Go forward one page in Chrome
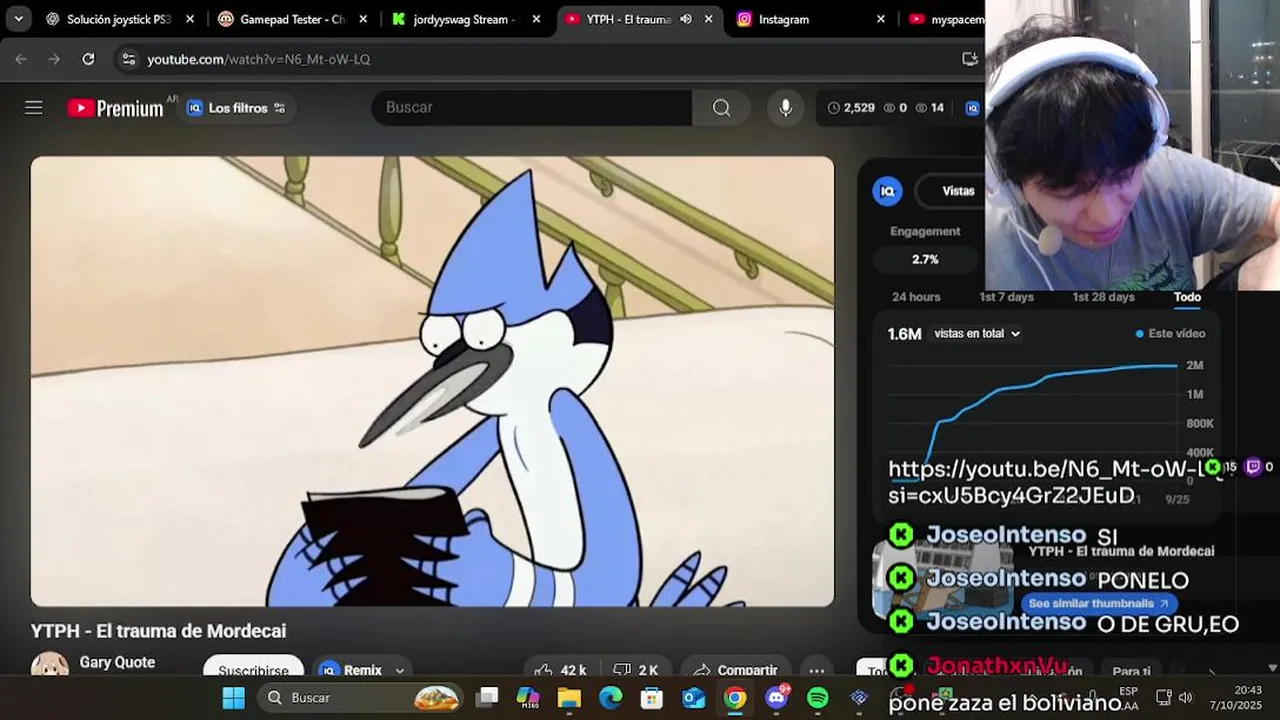Image resolution: width=1280 pixels, height=720 pixels. (x=54, y=59)
